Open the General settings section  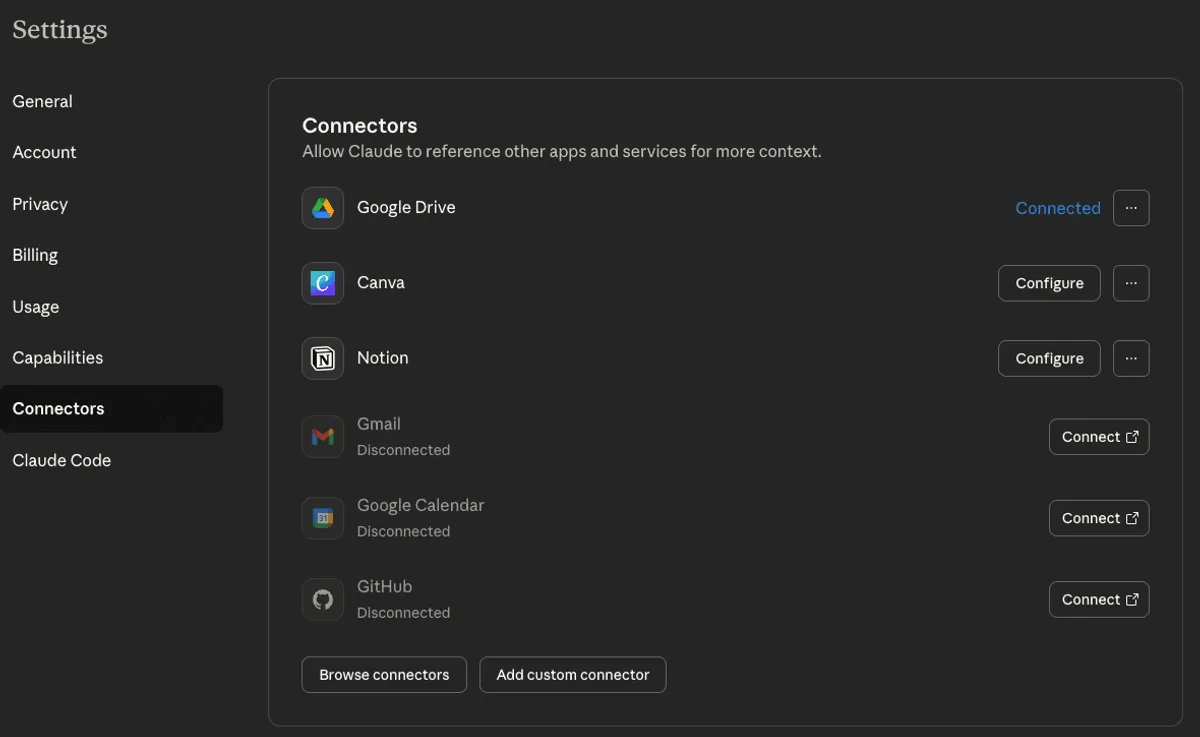tap(42, 101)
